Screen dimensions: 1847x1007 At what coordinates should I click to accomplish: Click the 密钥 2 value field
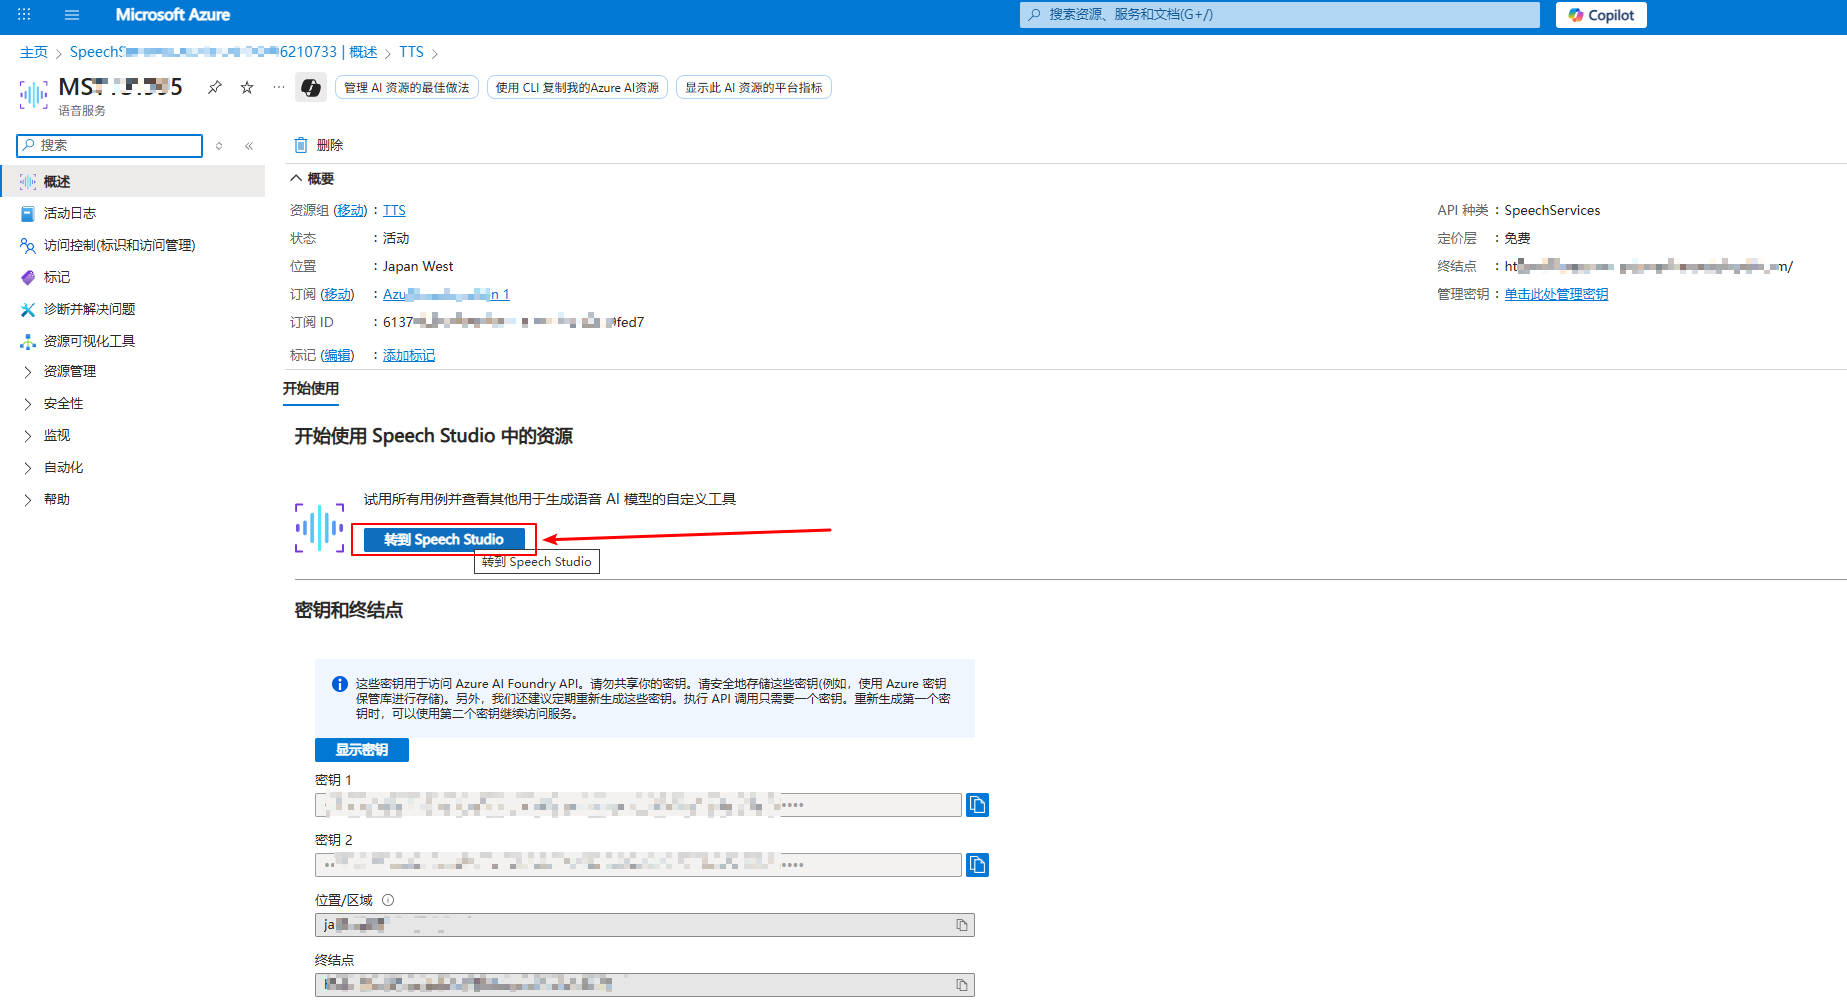click(x=638, y=865)
